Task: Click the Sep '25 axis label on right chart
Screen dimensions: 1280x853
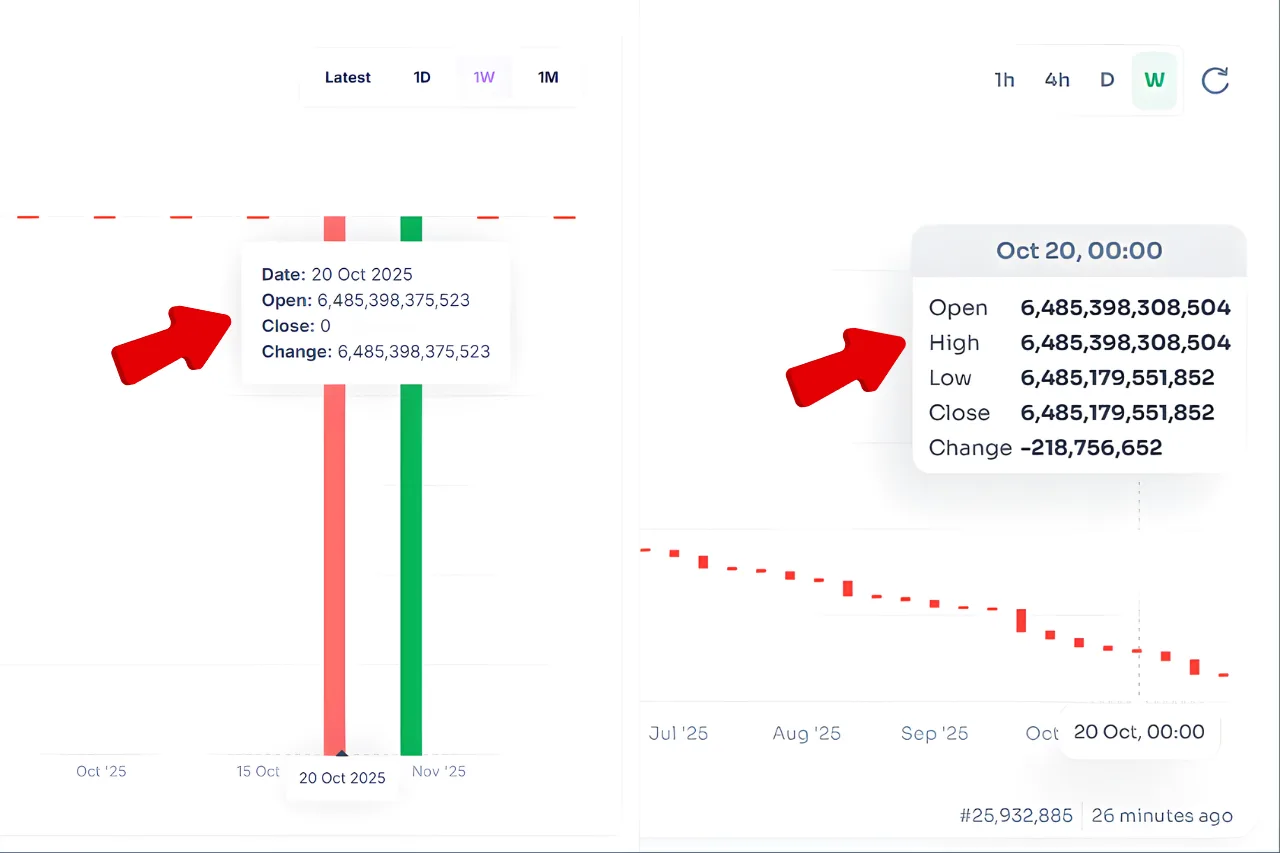Action: coord(934,733)
